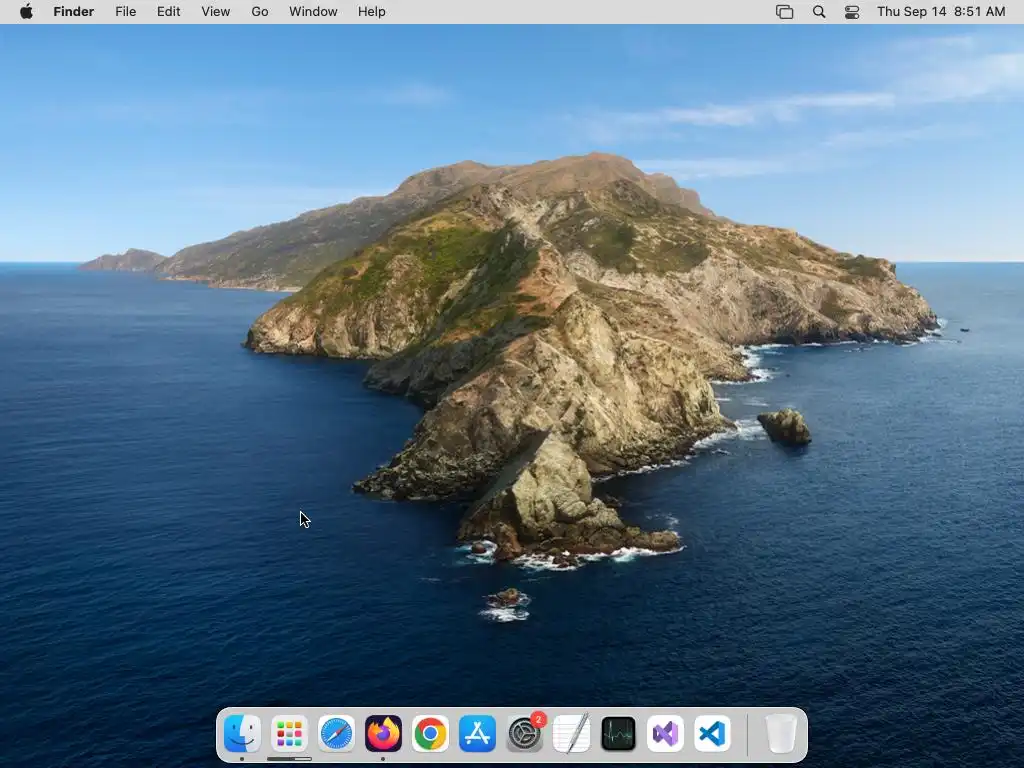
Task: Launch Visual Studio purple icon
Action: click(x=665, y=734)
